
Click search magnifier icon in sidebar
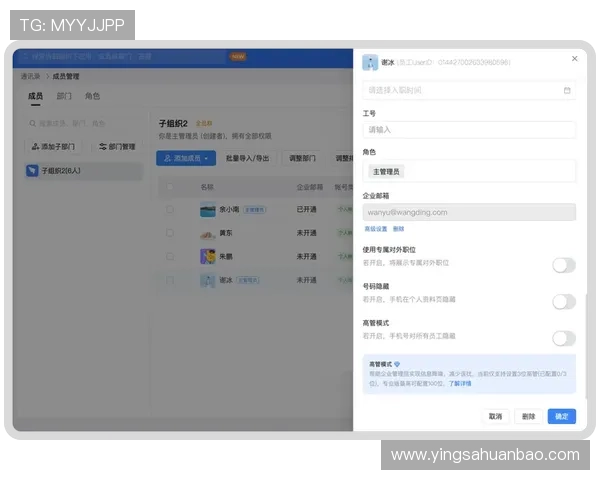[33, 123]
